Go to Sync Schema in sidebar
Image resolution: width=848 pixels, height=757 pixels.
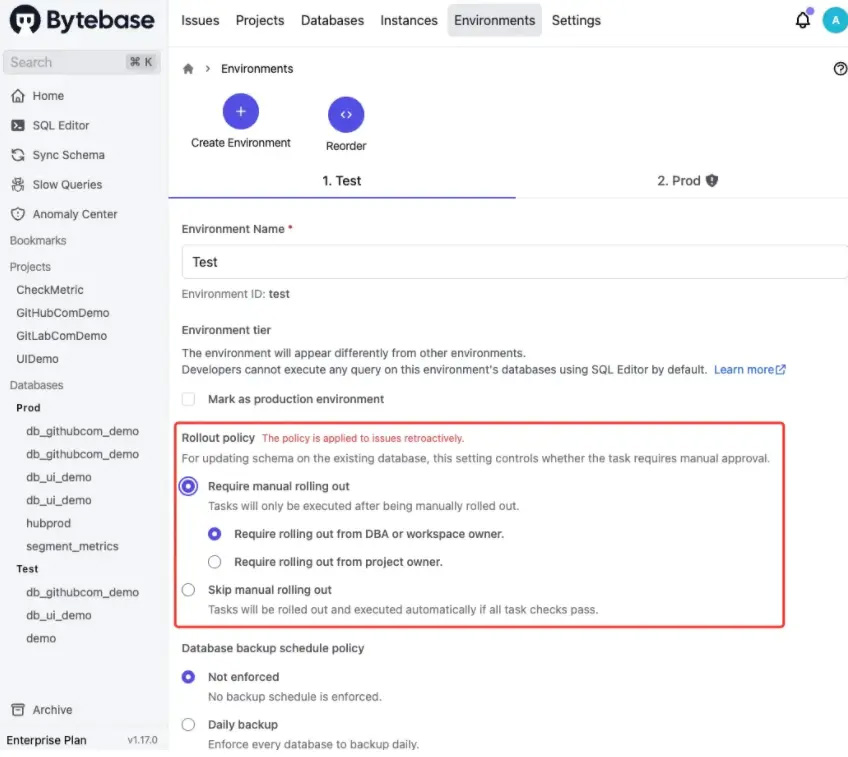click(x=67, y=155)
